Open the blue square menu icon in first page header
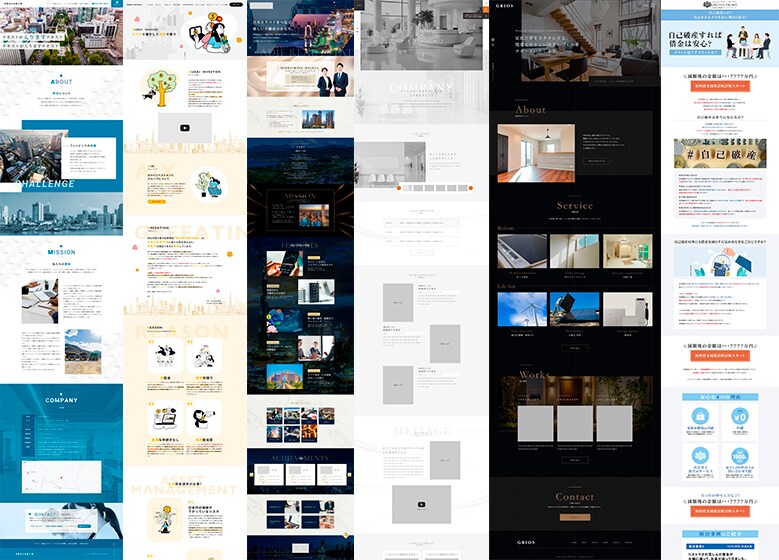 pos(117,3)
